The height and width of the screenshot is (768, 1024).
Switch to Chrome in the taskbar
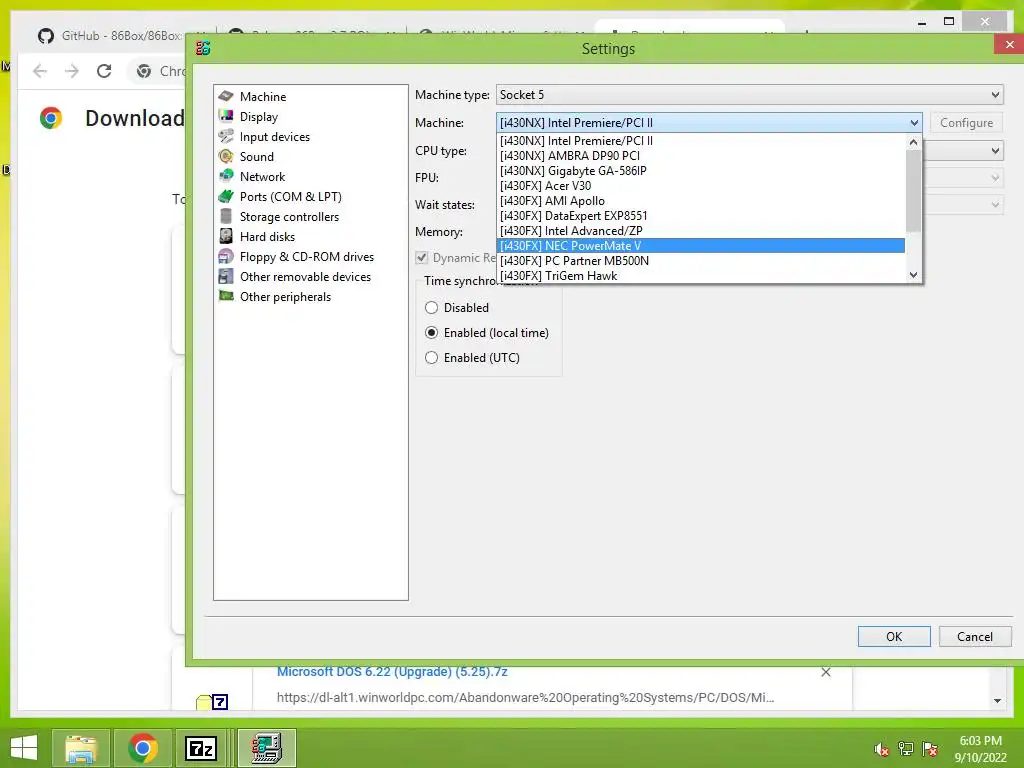point(142,748)
